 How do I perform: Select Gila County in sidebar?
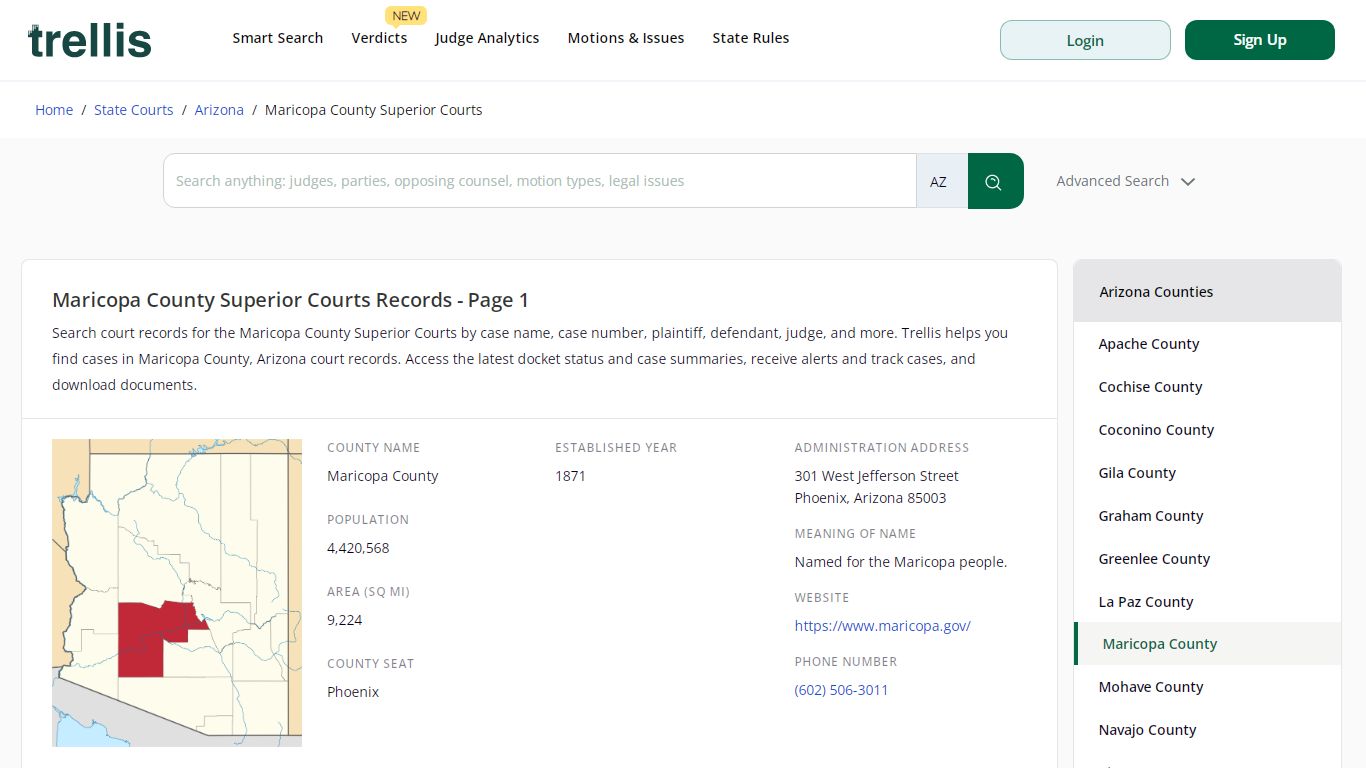coord(1138,473)
